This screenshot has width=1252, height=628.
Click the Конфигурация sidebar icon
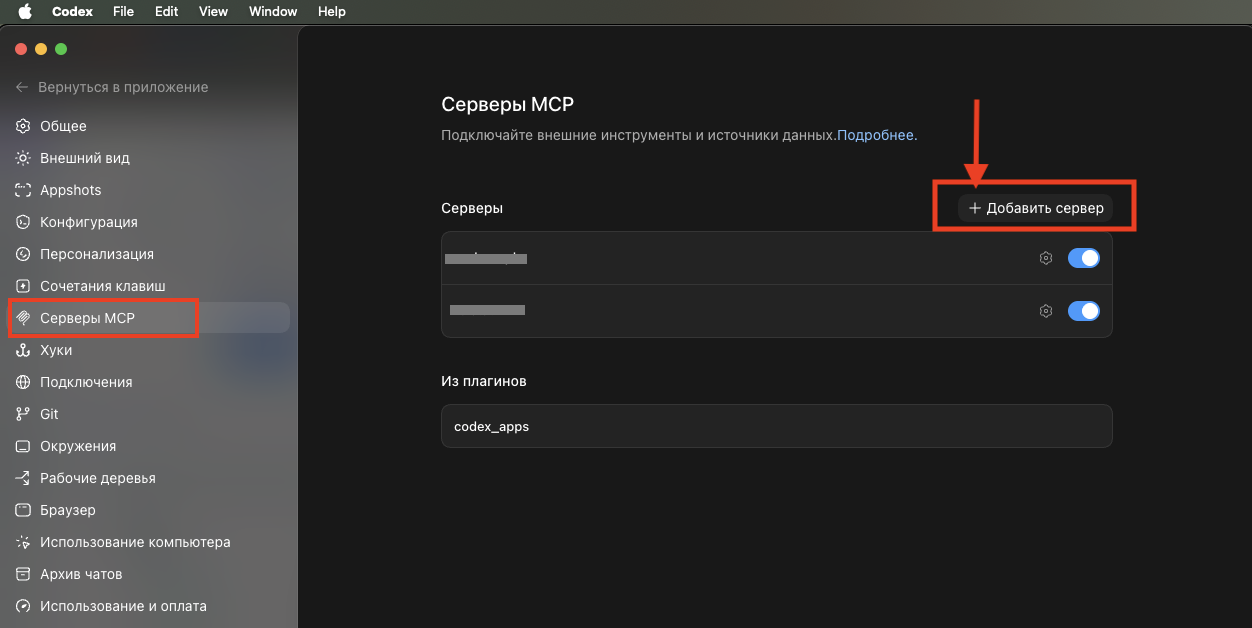point(23,222)
